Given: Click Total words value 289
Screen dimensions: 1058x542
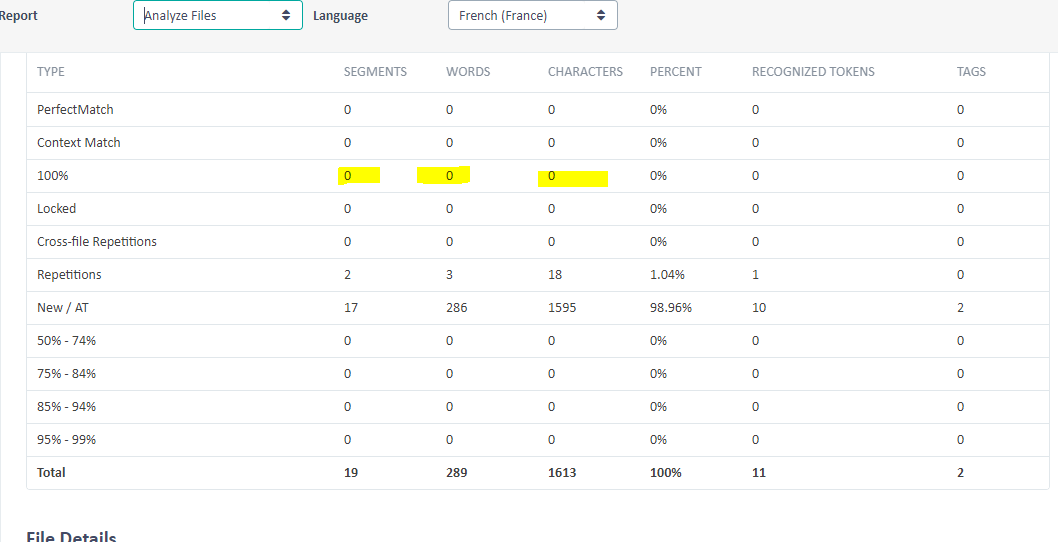Looking at the screenshot, I should (x=456, y=472).
